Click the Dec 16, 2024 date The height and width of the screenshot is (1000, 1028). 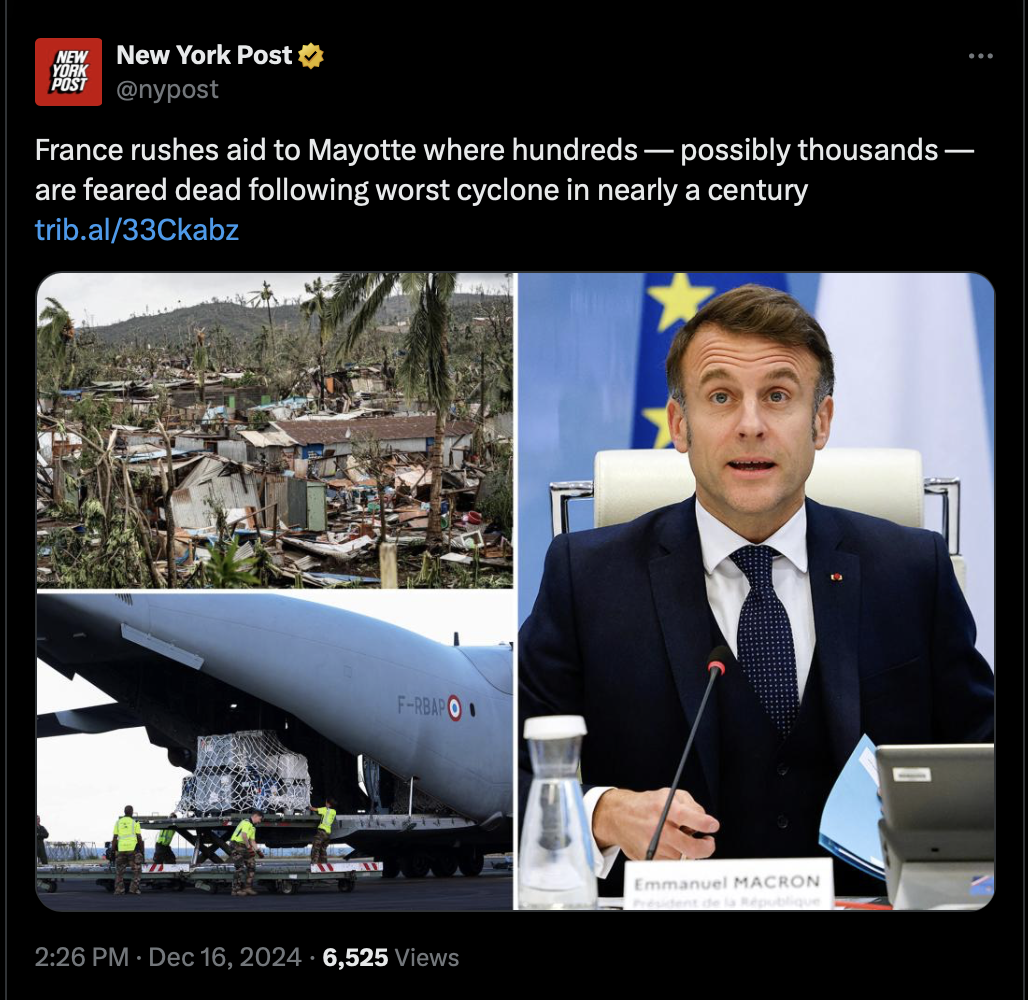click(x=225, y=957)
